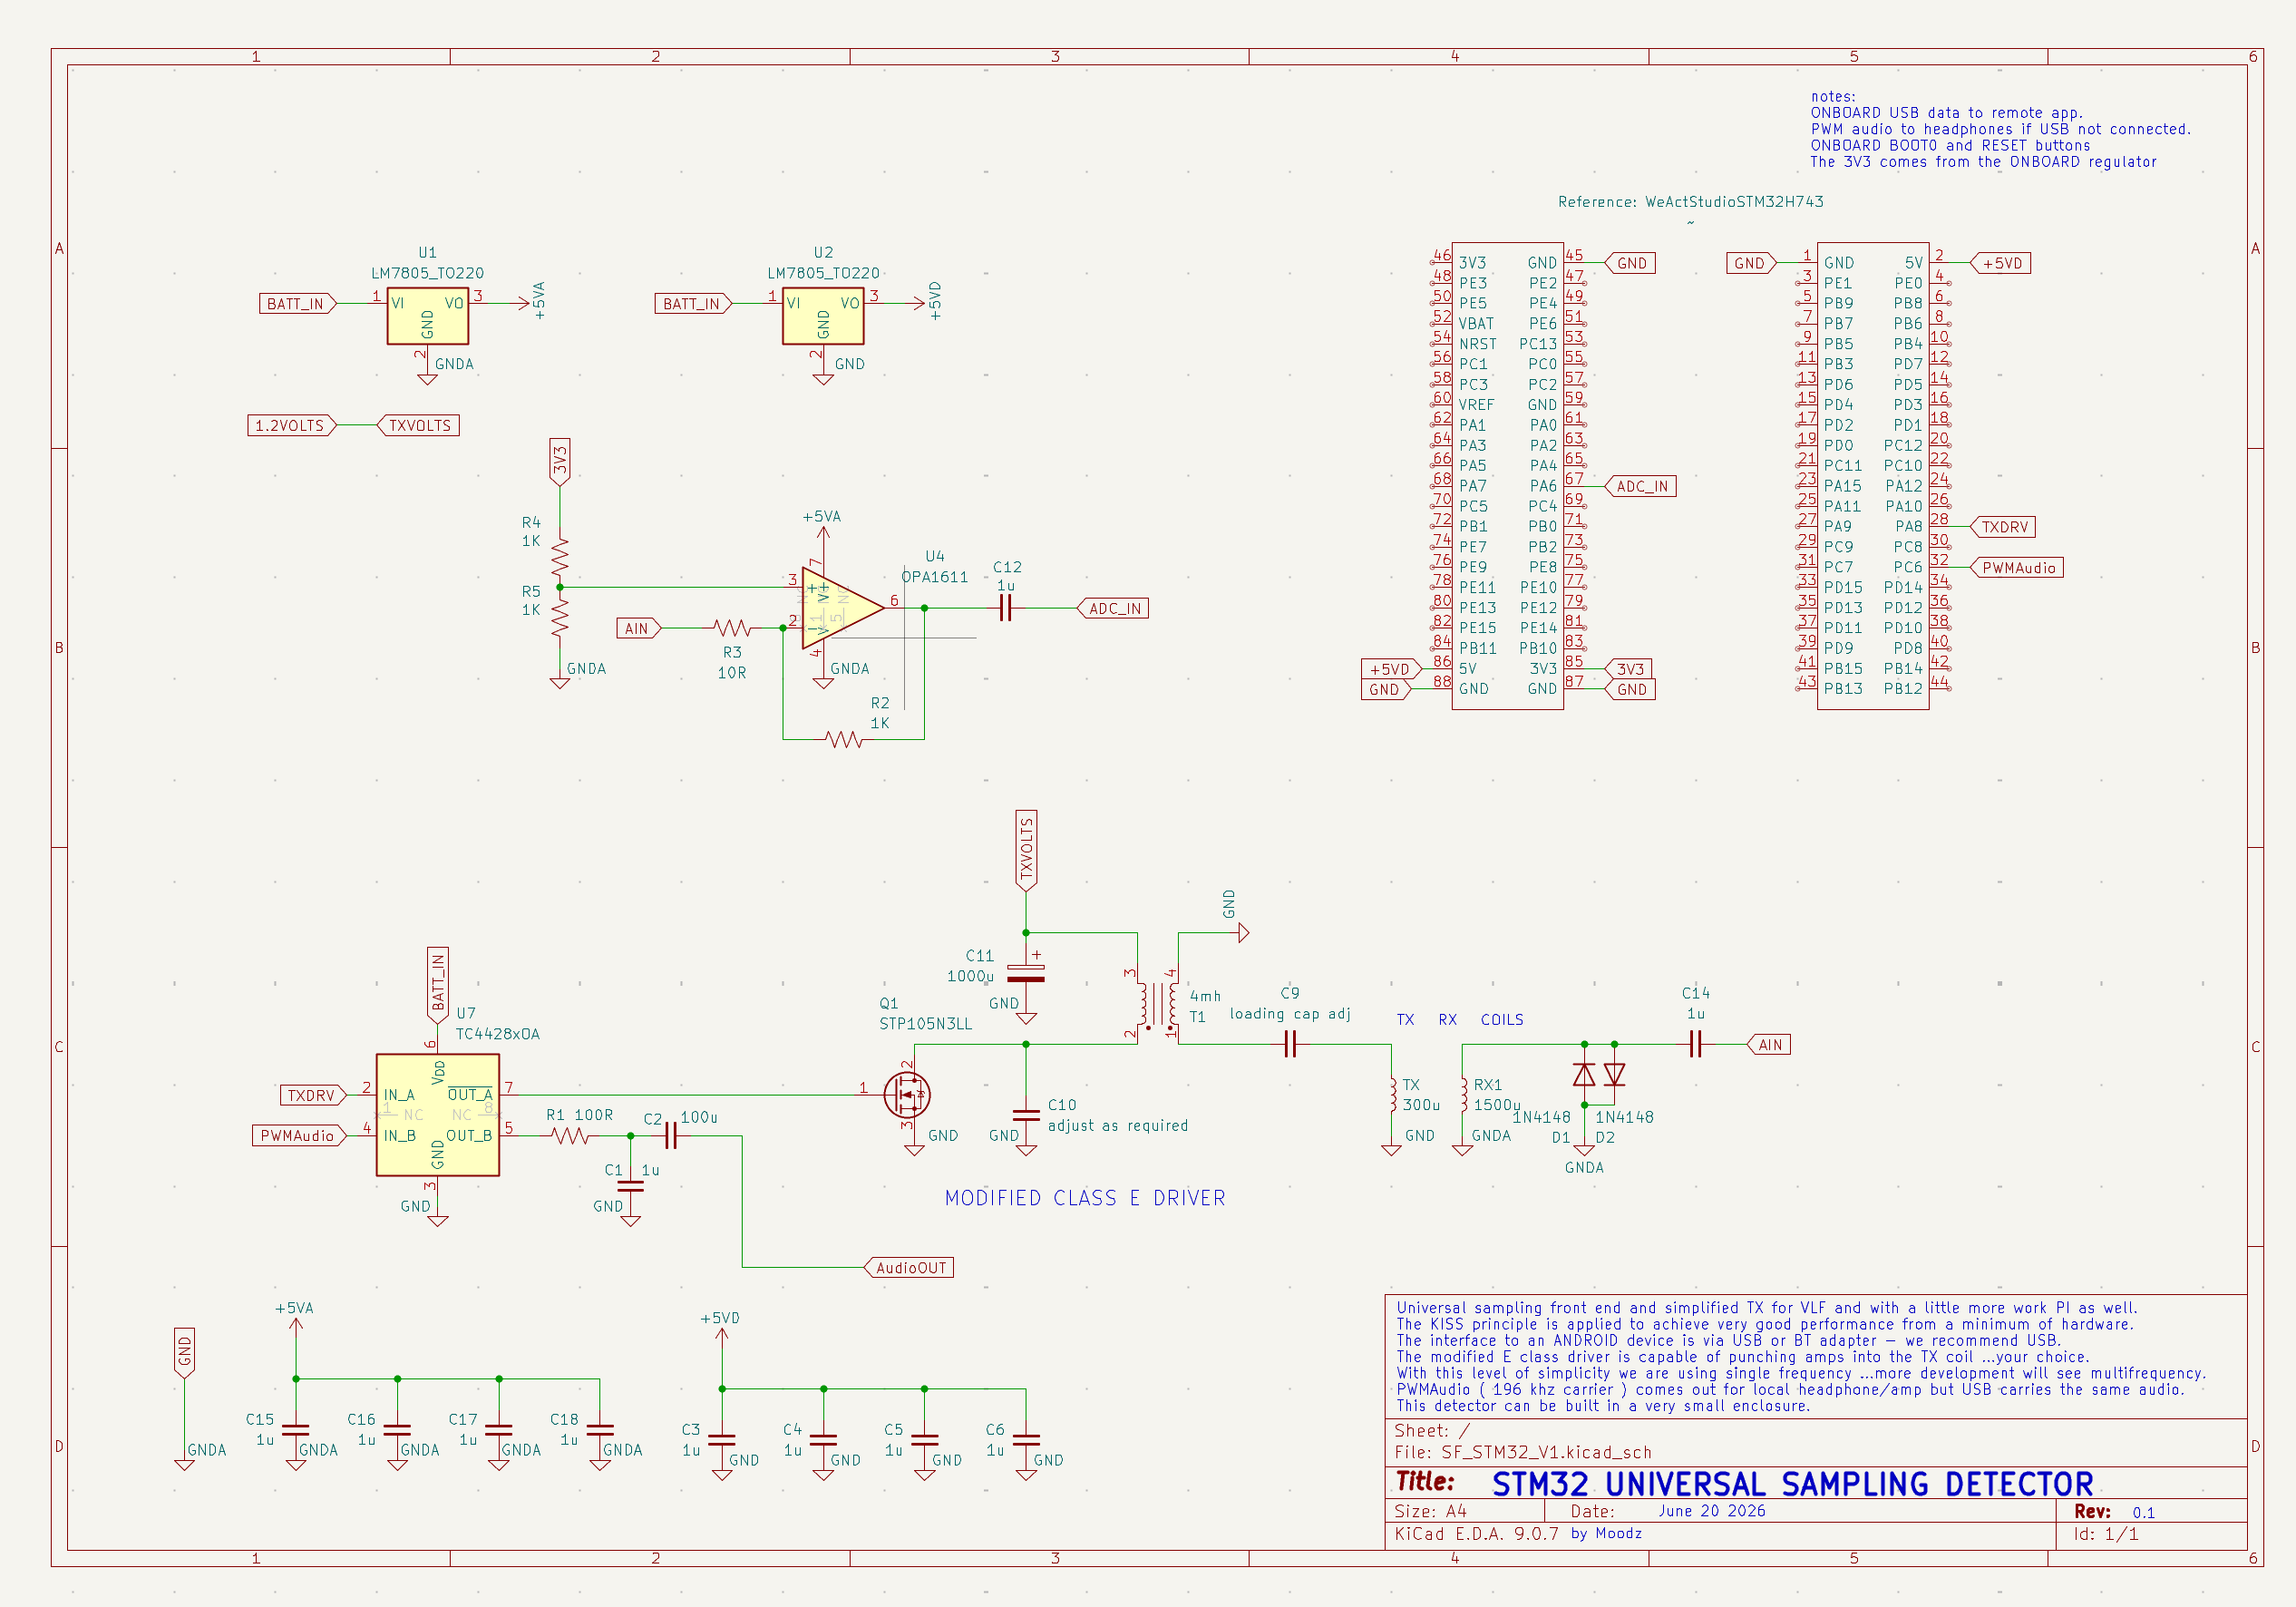Viewport: 2296px width, 1607px height.
Task: Select capacitor C2 100u symbol
Action: point(671,1135)
